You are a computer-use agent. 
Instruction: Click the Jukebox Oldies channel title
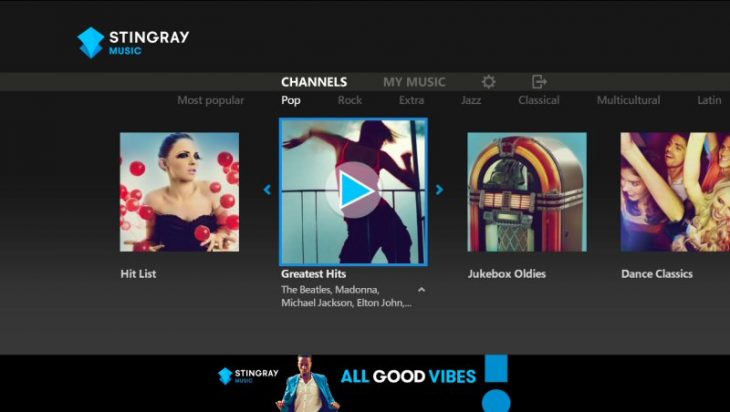pos(507,274)
